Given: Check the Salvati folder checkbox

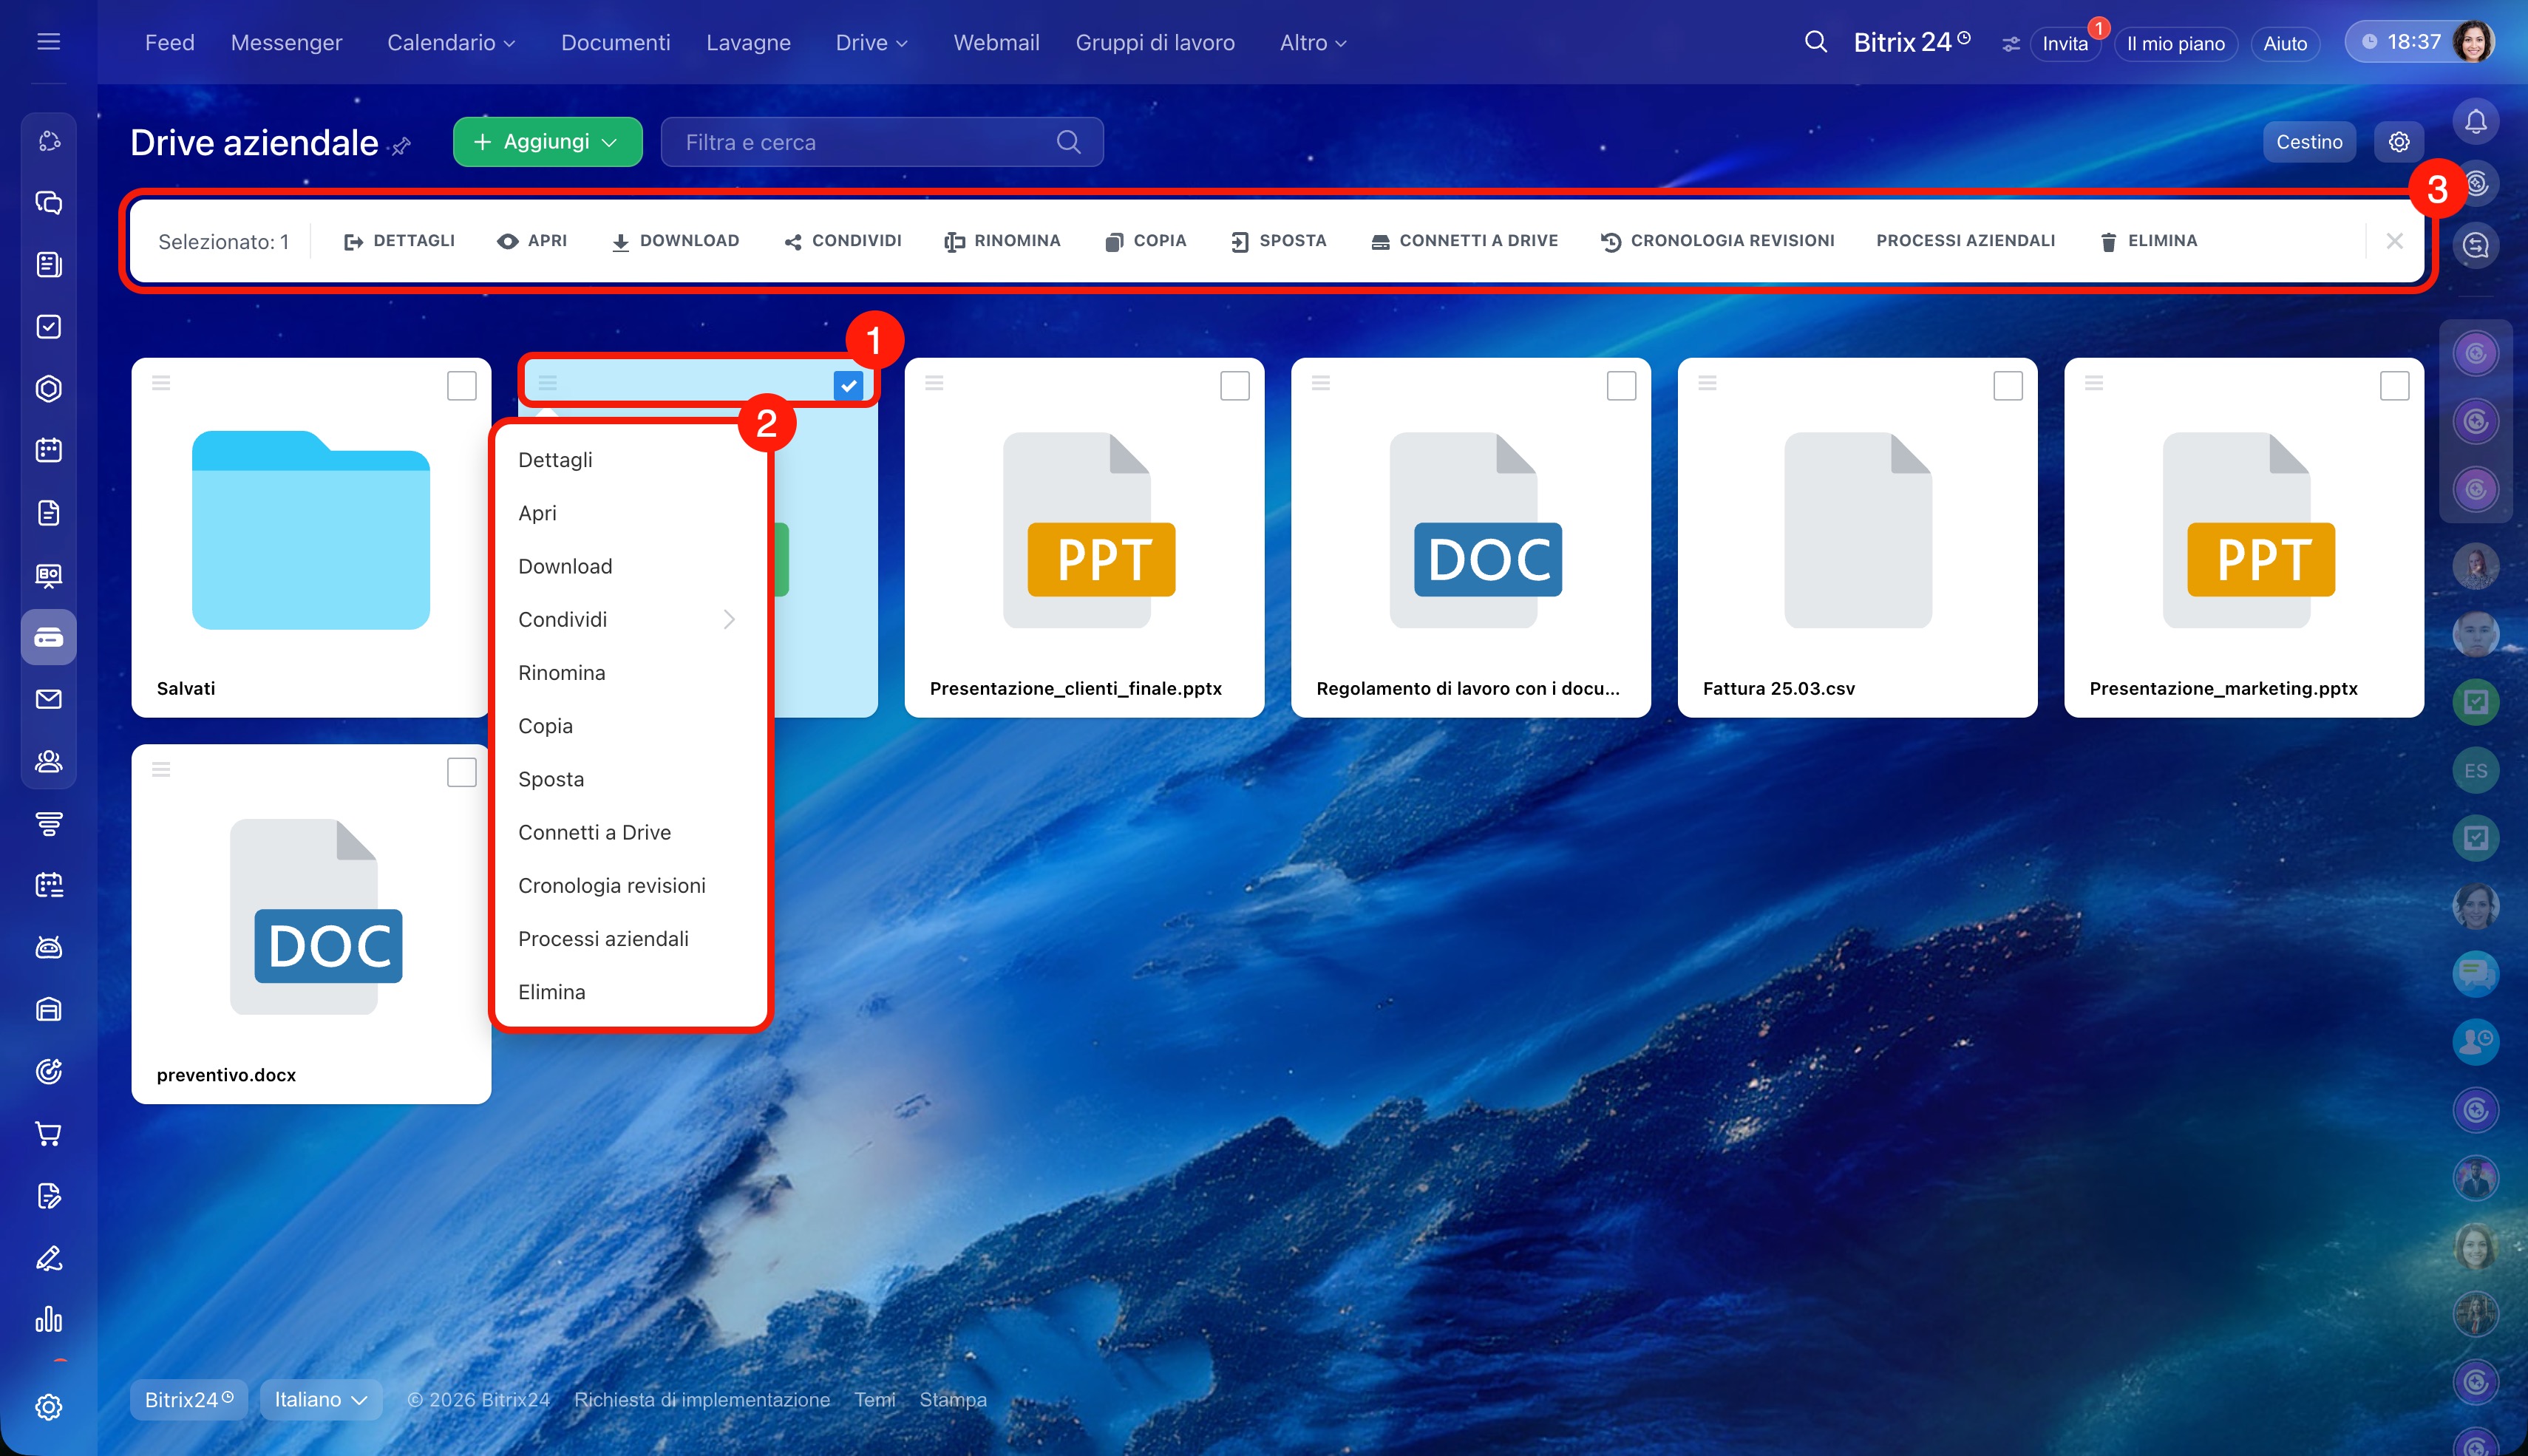Looking at the screenshot, I should pyautogui.click(x=461, y=385).
